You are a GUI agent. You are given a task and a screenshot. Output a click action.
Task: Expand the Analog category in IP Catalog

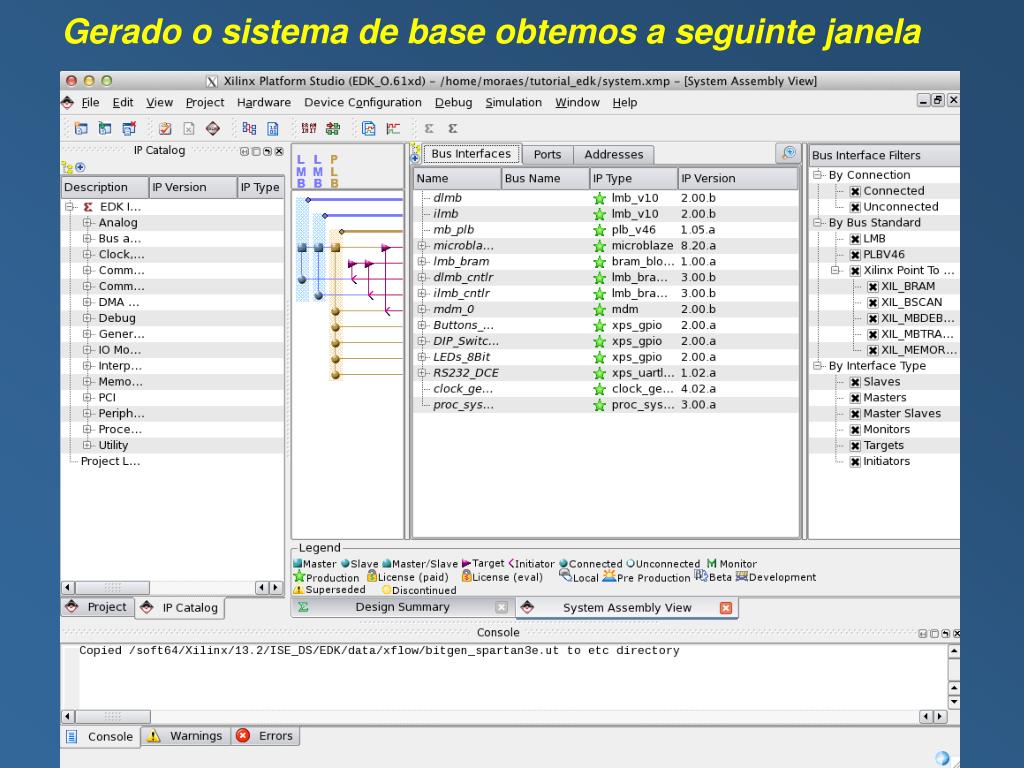(x=87, y=223)
